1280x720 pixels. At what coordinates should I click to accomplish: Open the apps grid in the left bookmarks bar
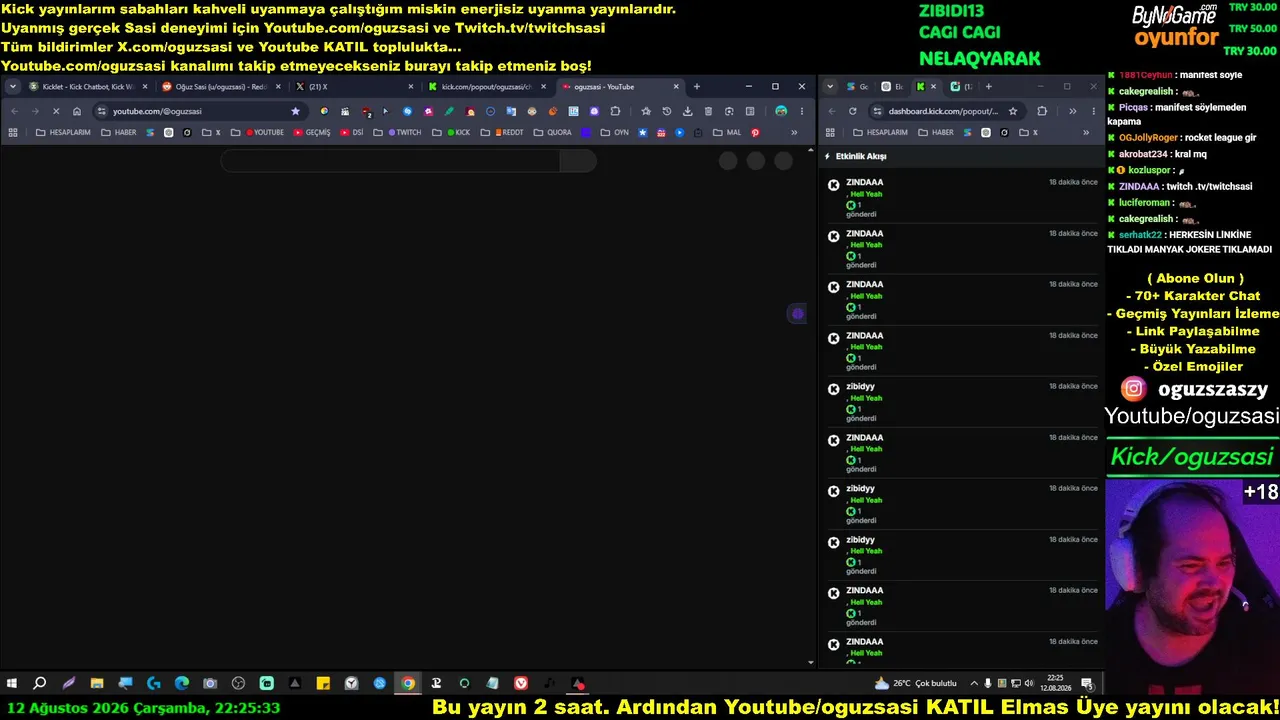[13, 132]
